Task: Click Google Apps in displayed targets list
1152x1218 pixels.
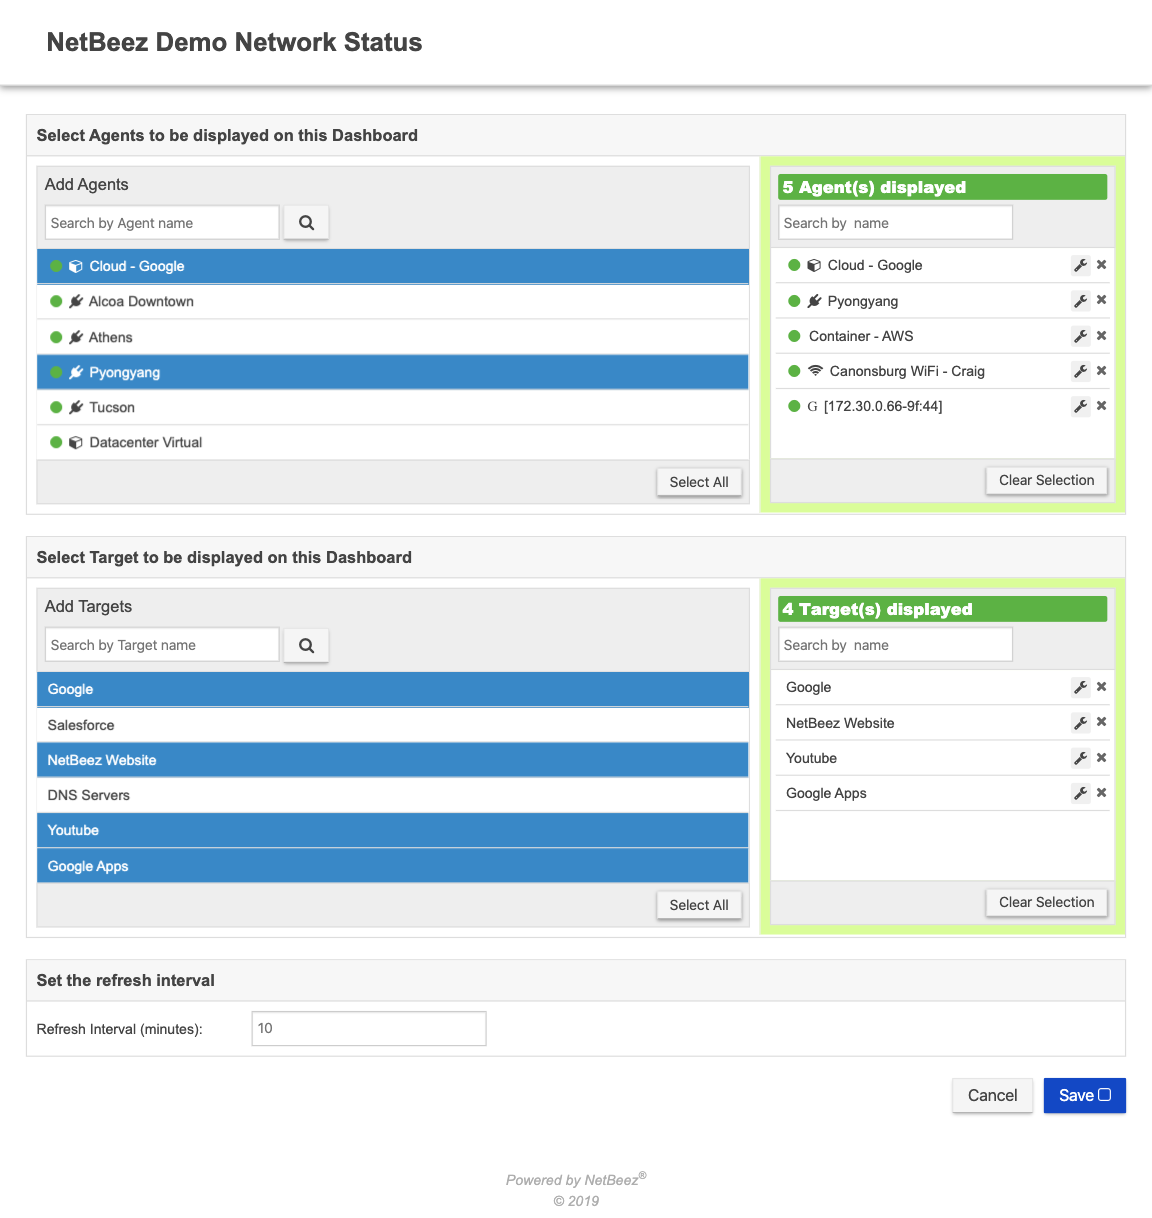Action: [826, 793]
